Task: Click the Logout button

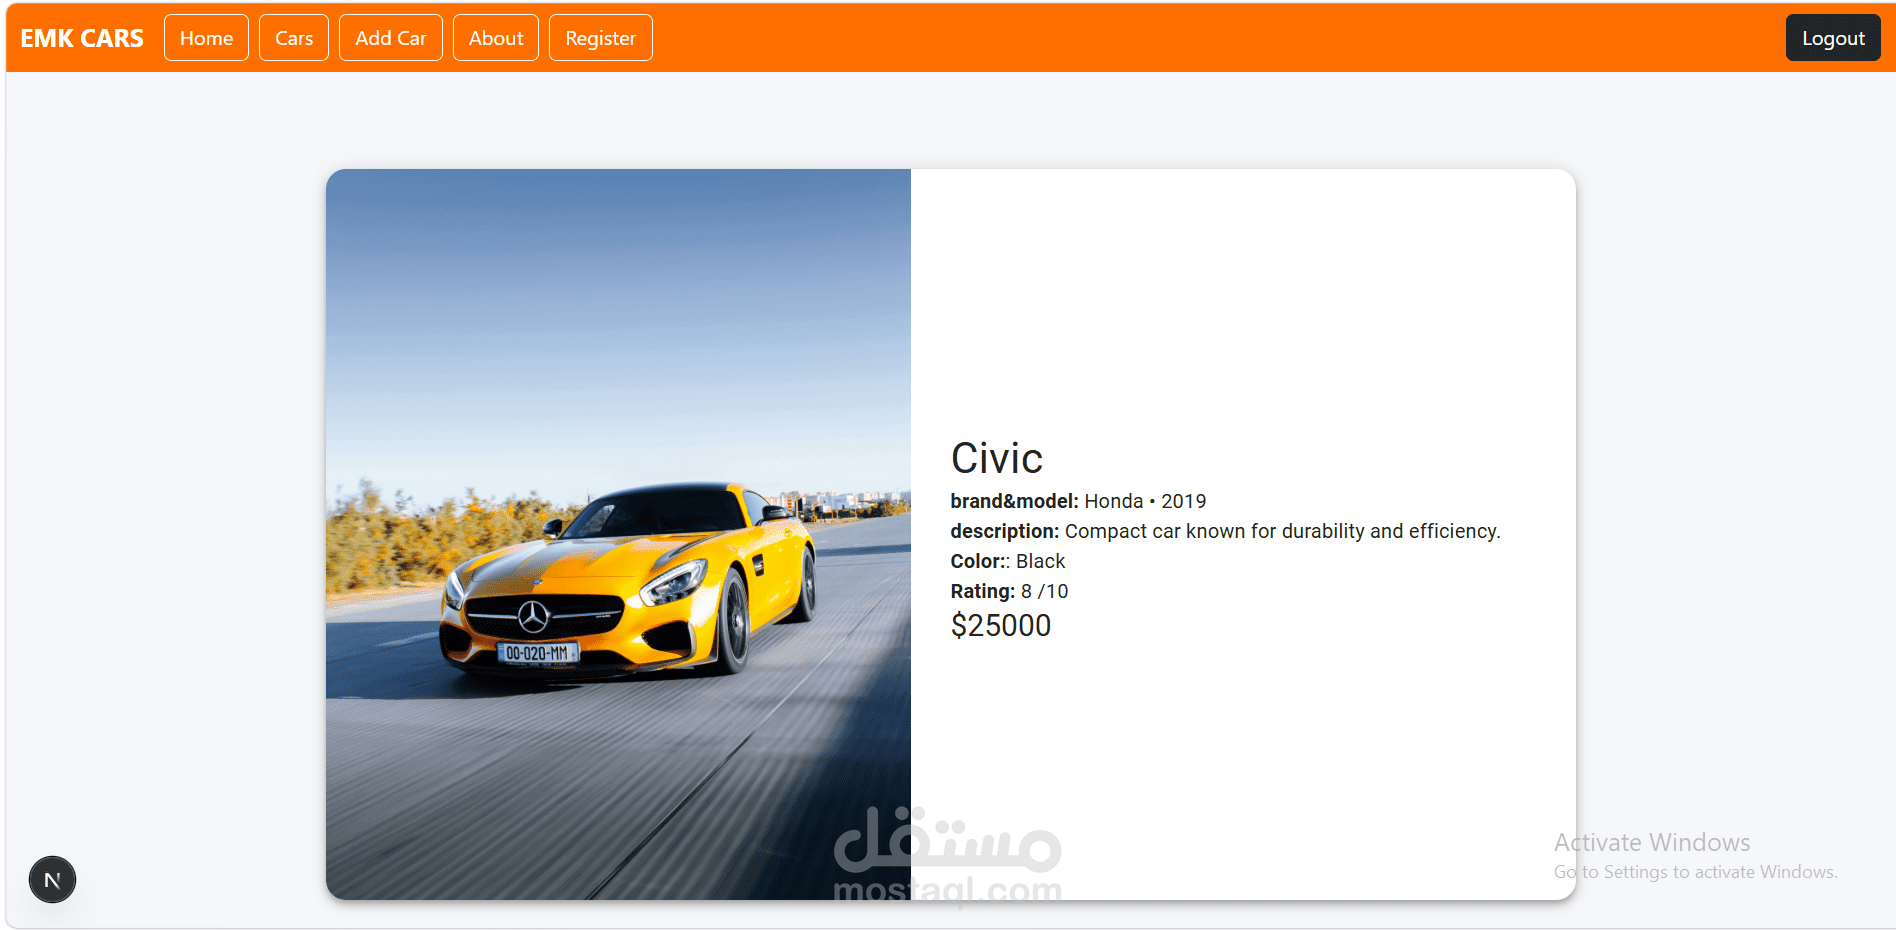Action: [1833, 38]
